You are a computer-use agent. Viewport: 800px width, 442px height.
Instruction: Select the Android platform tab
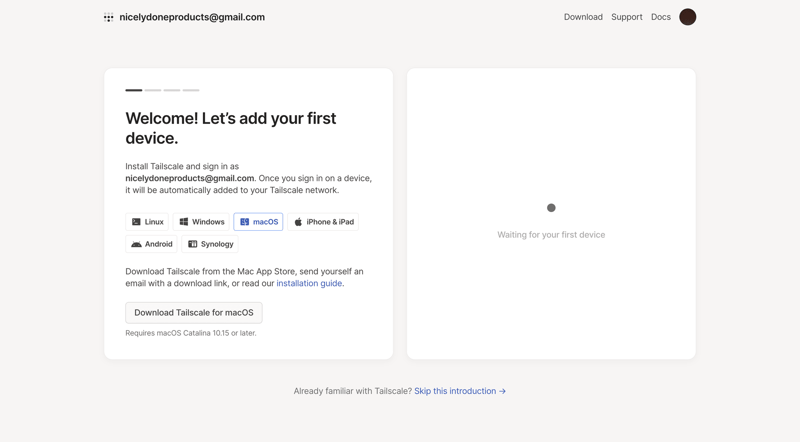point(152,244)
